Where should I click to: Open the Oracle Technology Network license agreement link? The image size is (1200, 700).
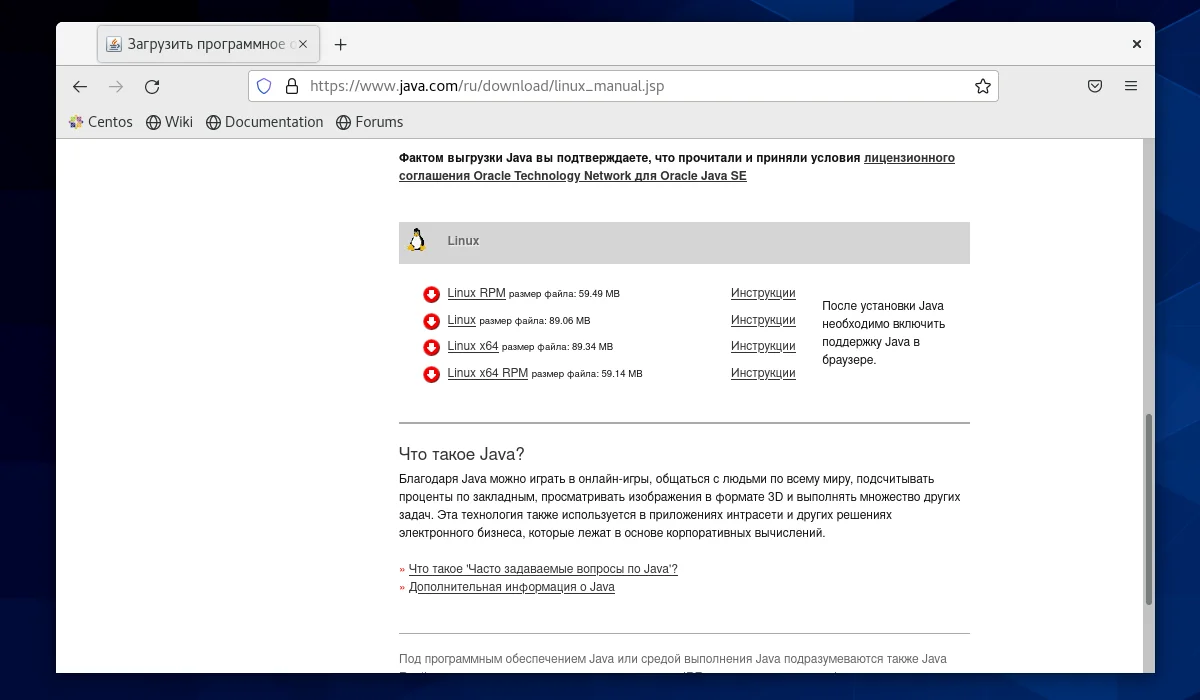677,167
